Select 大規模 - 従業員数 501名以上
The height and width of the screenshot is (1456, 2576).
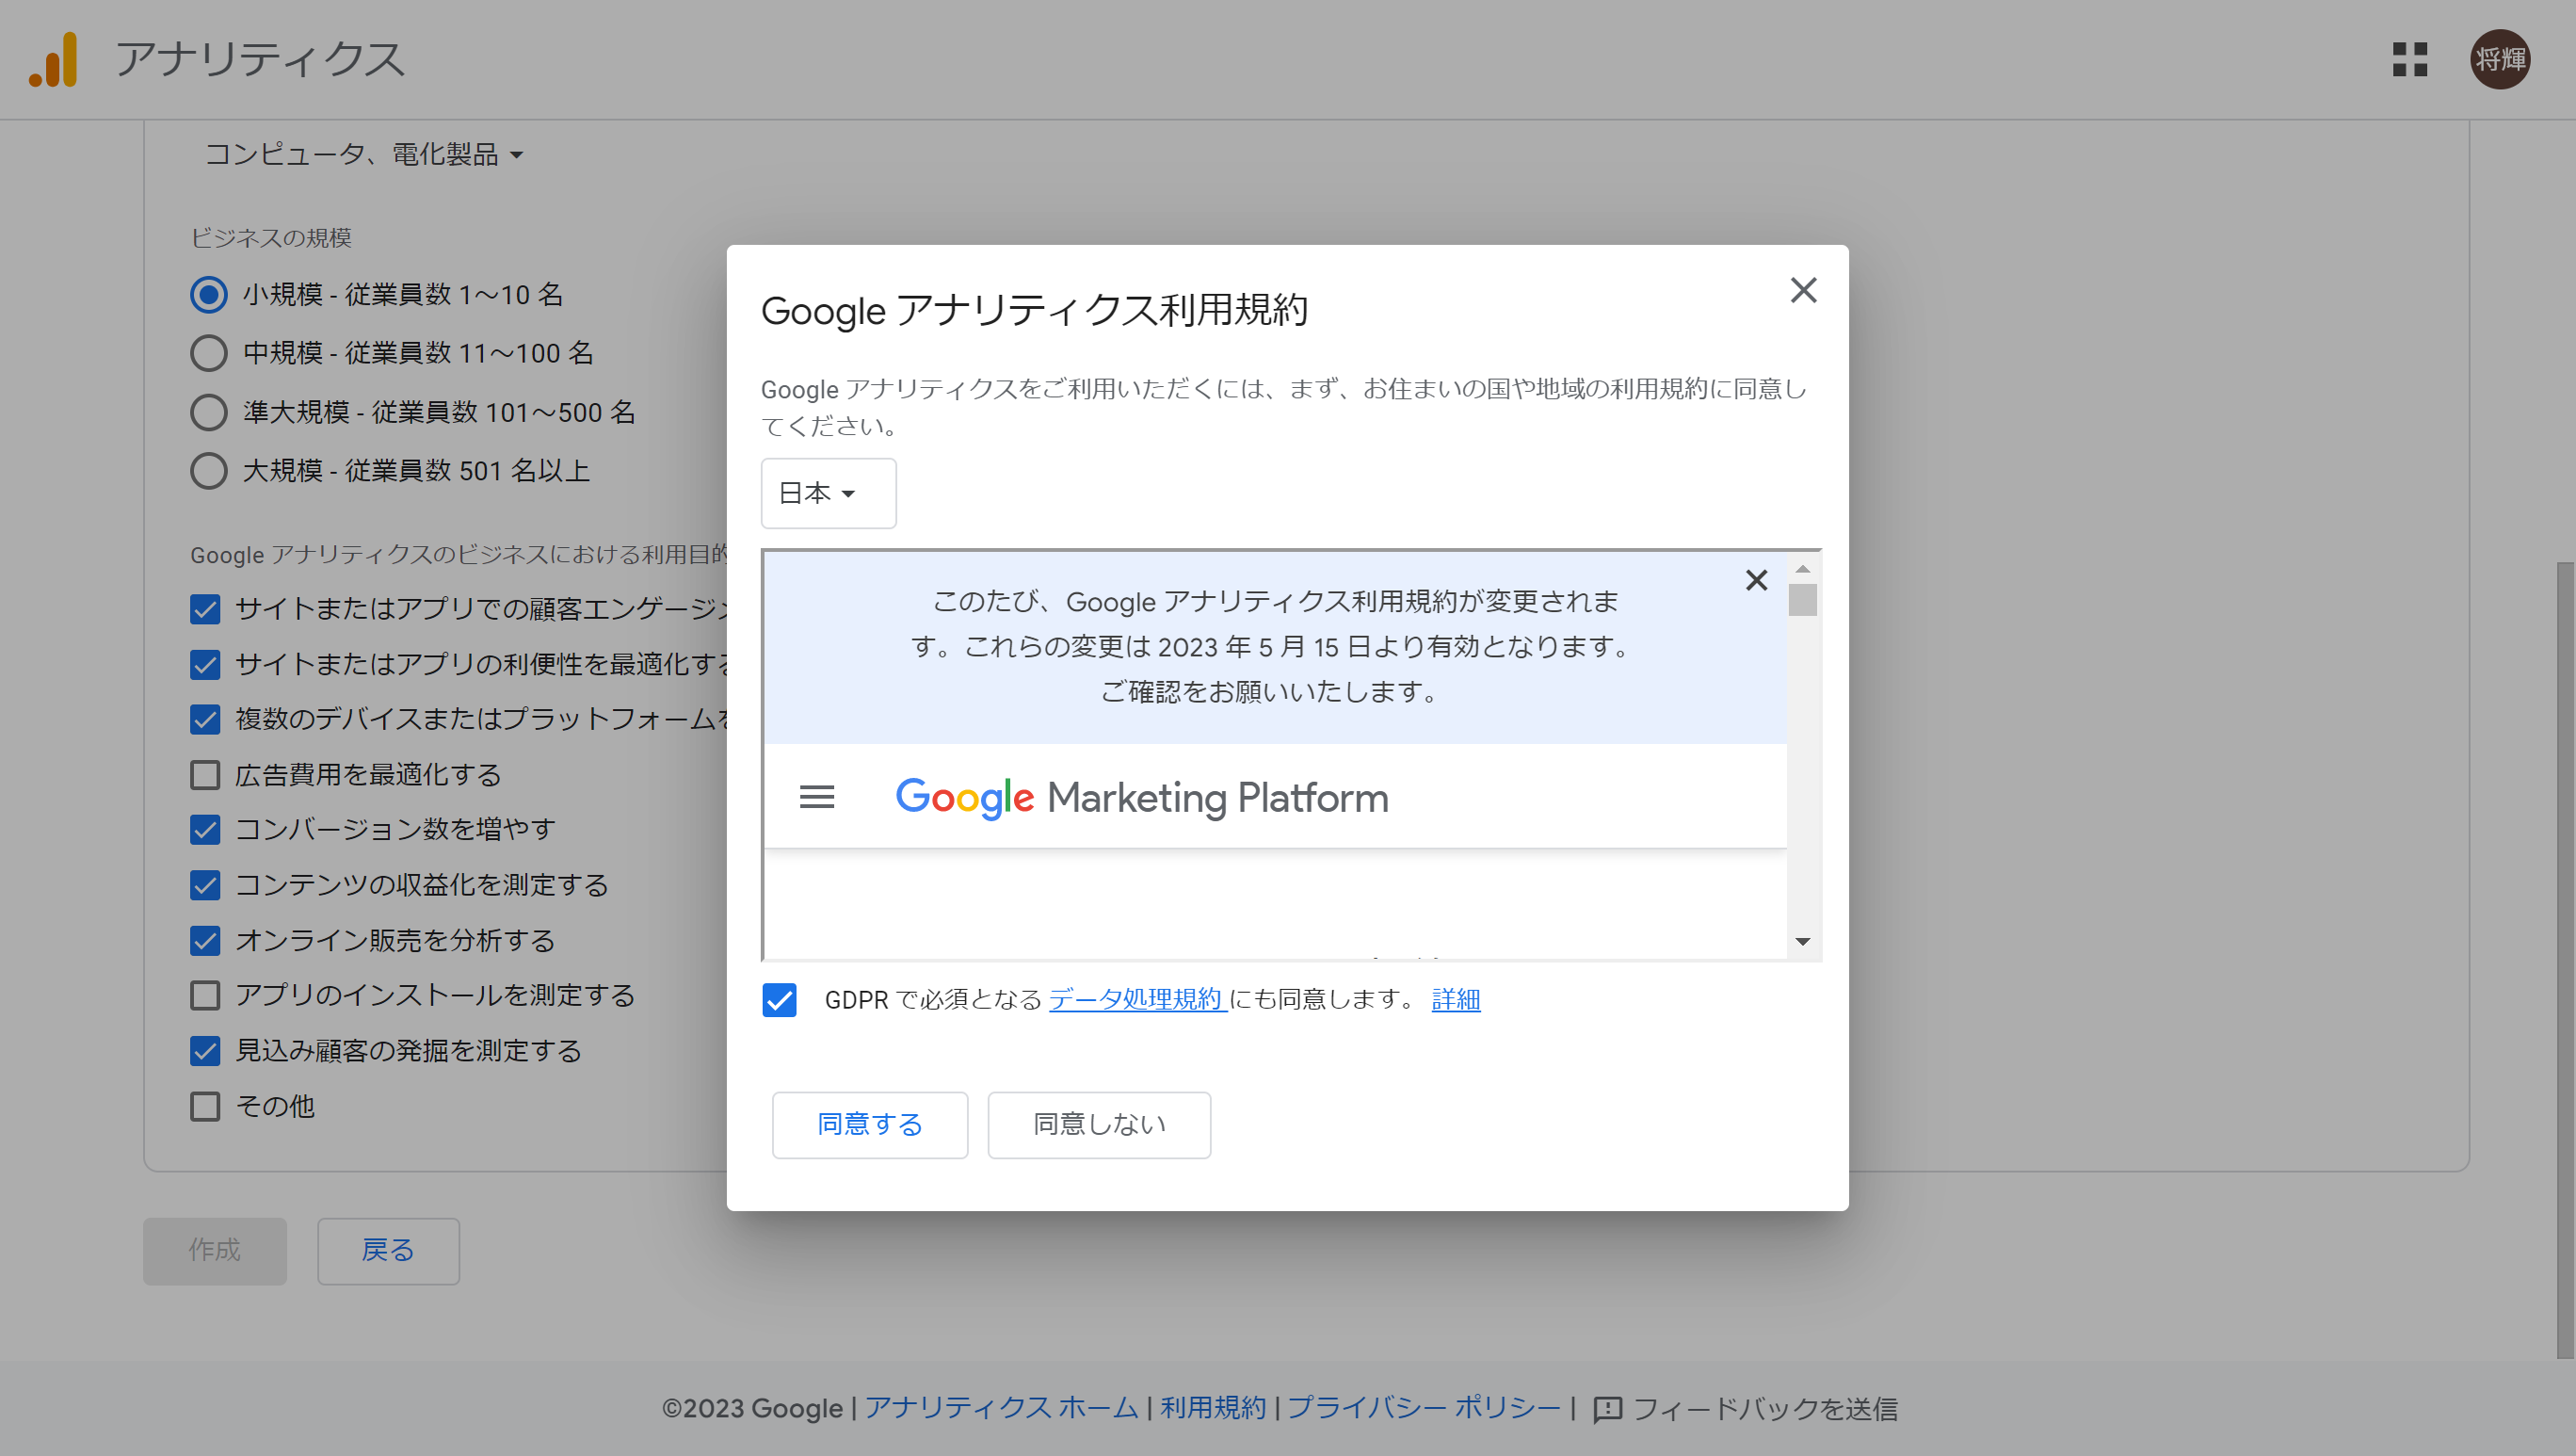(x=208, y=470)
